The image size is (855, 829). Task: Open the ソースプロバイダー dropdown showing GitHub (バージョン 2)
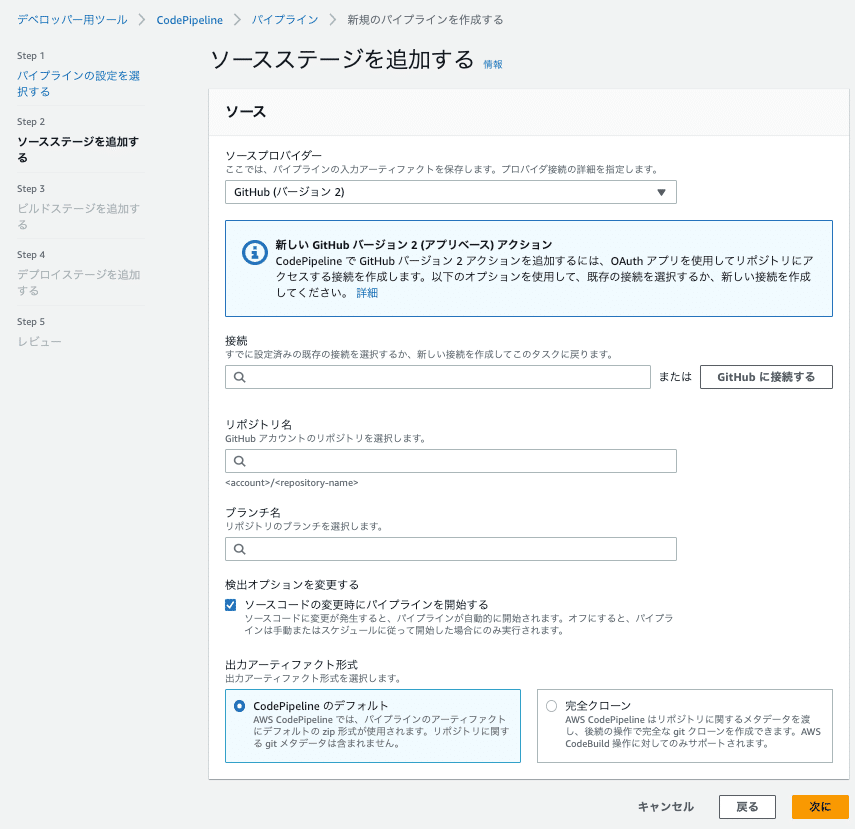tap(450, 192)
